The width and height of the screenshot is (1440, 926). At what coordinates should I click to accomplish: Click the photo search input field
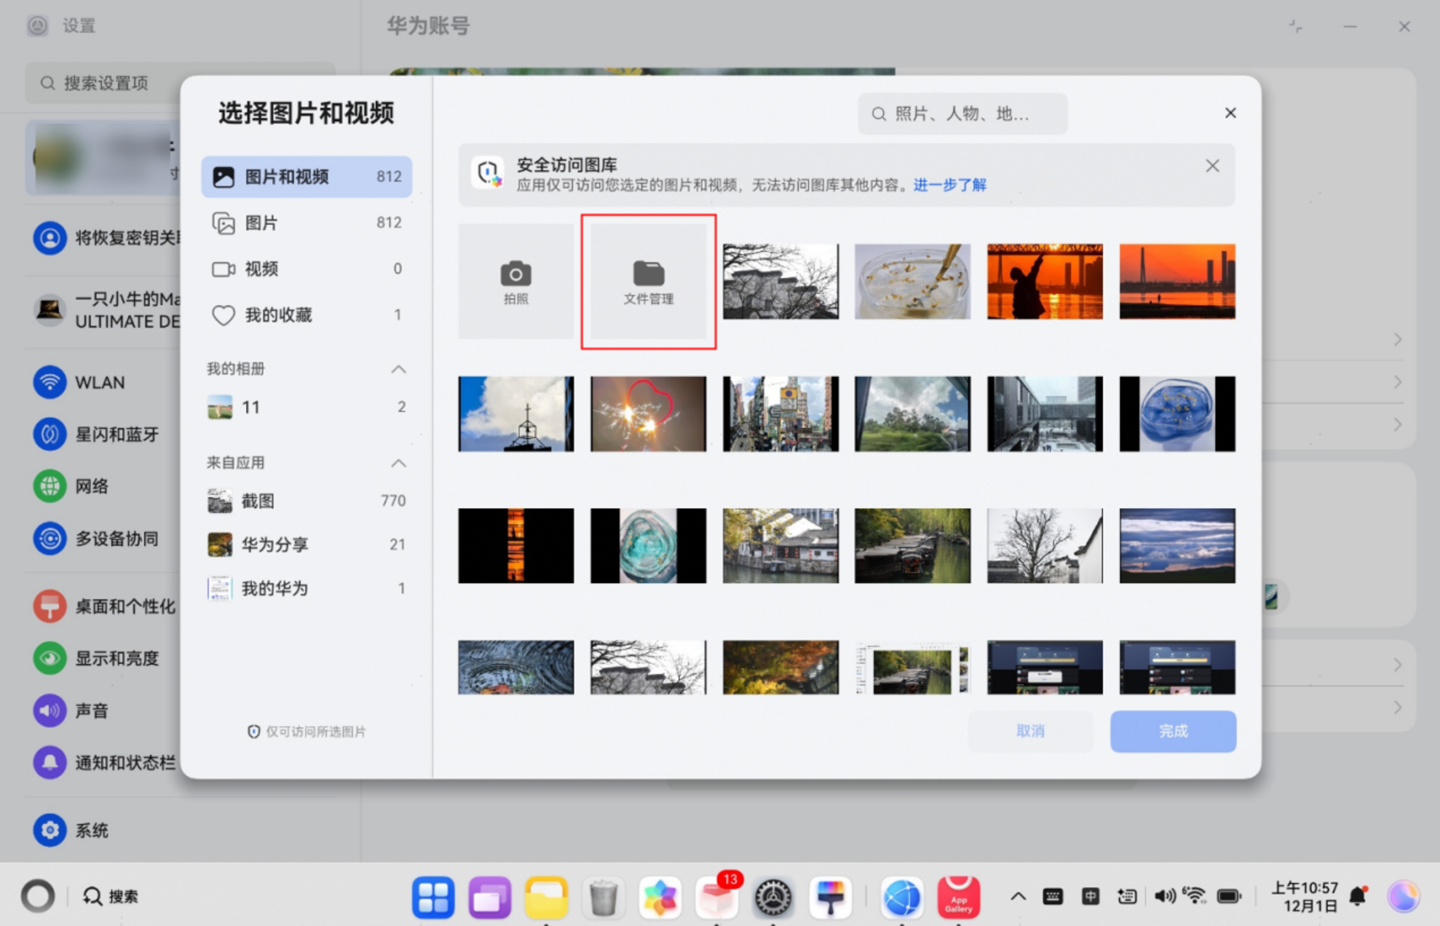(962, 113)
